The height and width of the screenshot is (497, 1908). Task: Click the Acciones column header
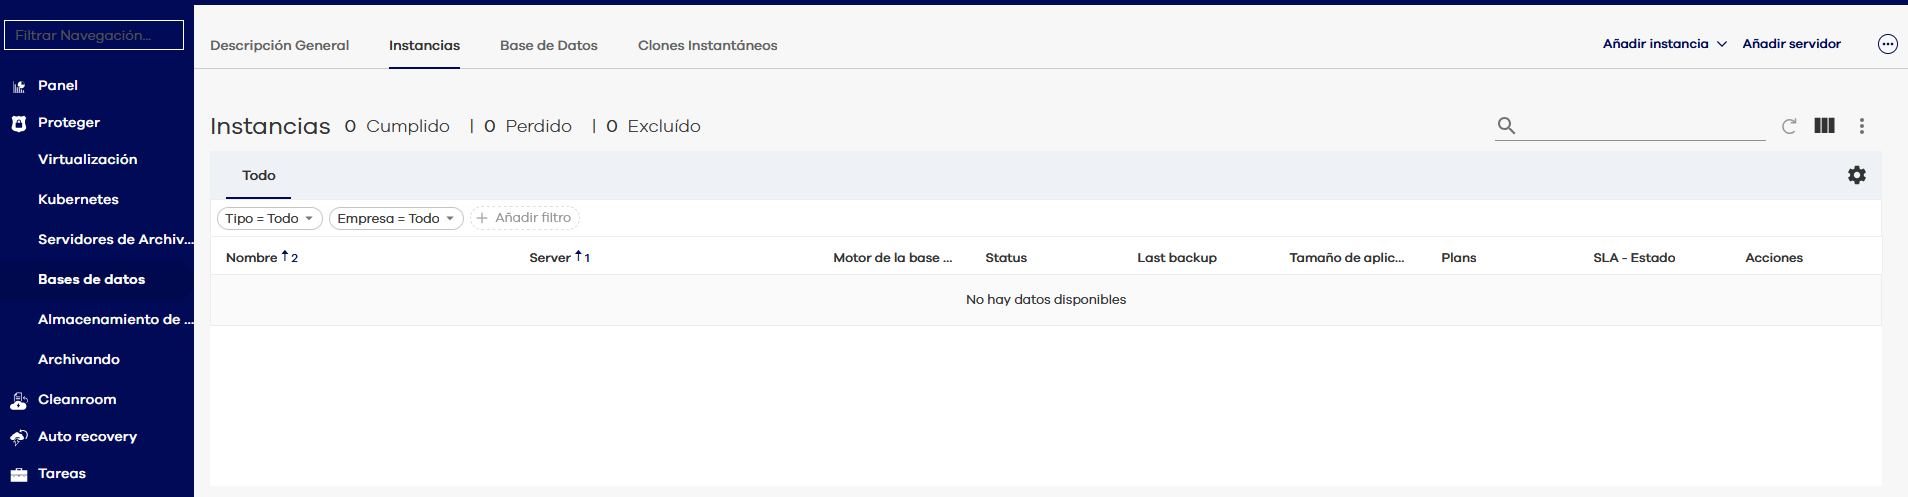[1774, 258]
